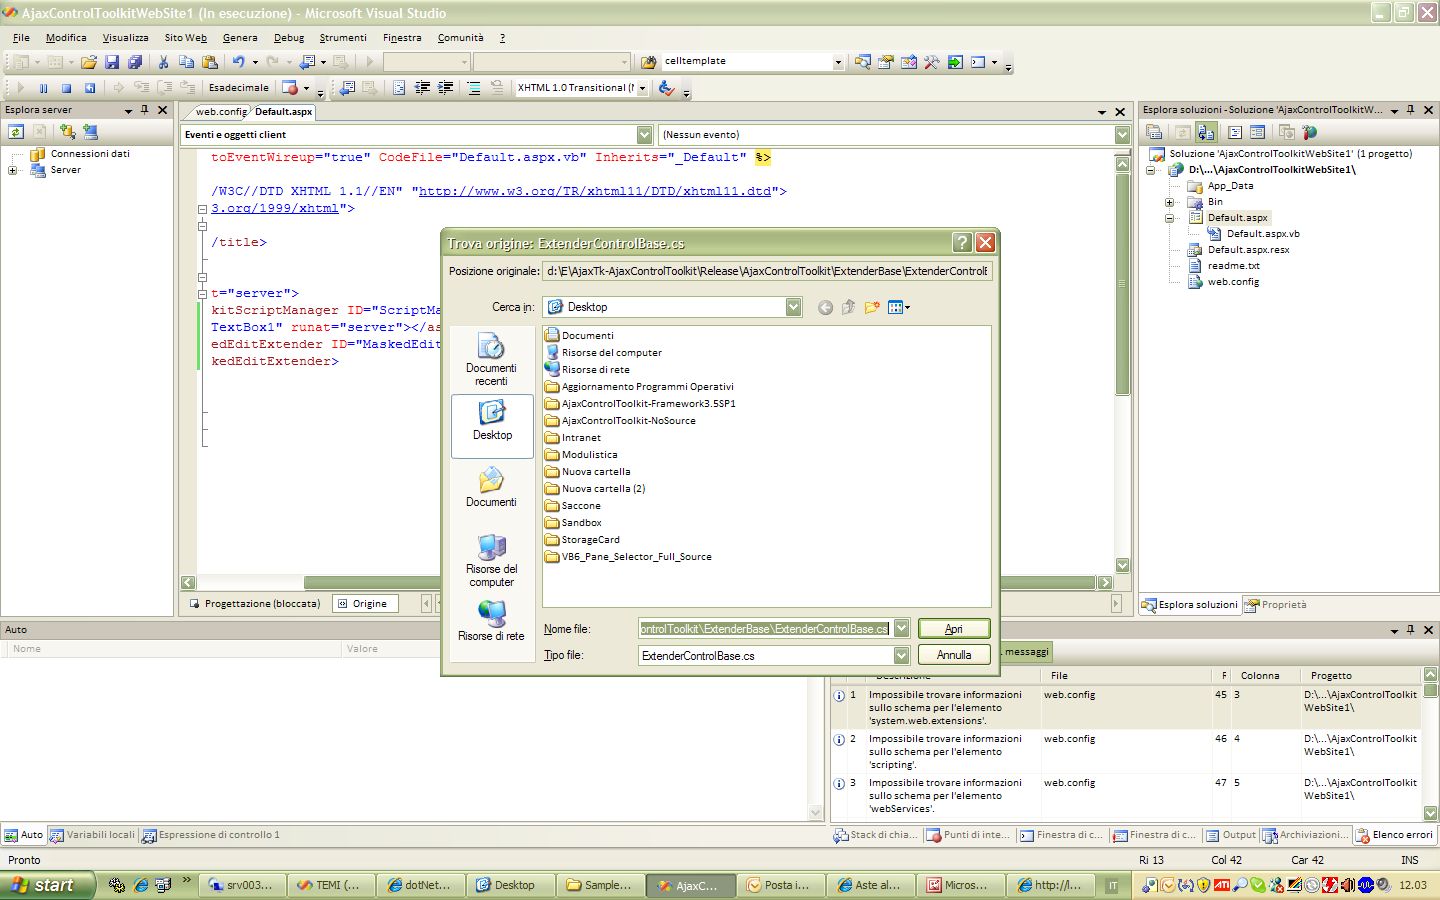Viewport: 1440px width, 900px height.
Task: Open the Eventi e oggetti client dropdown
Action: pos(645,134)
